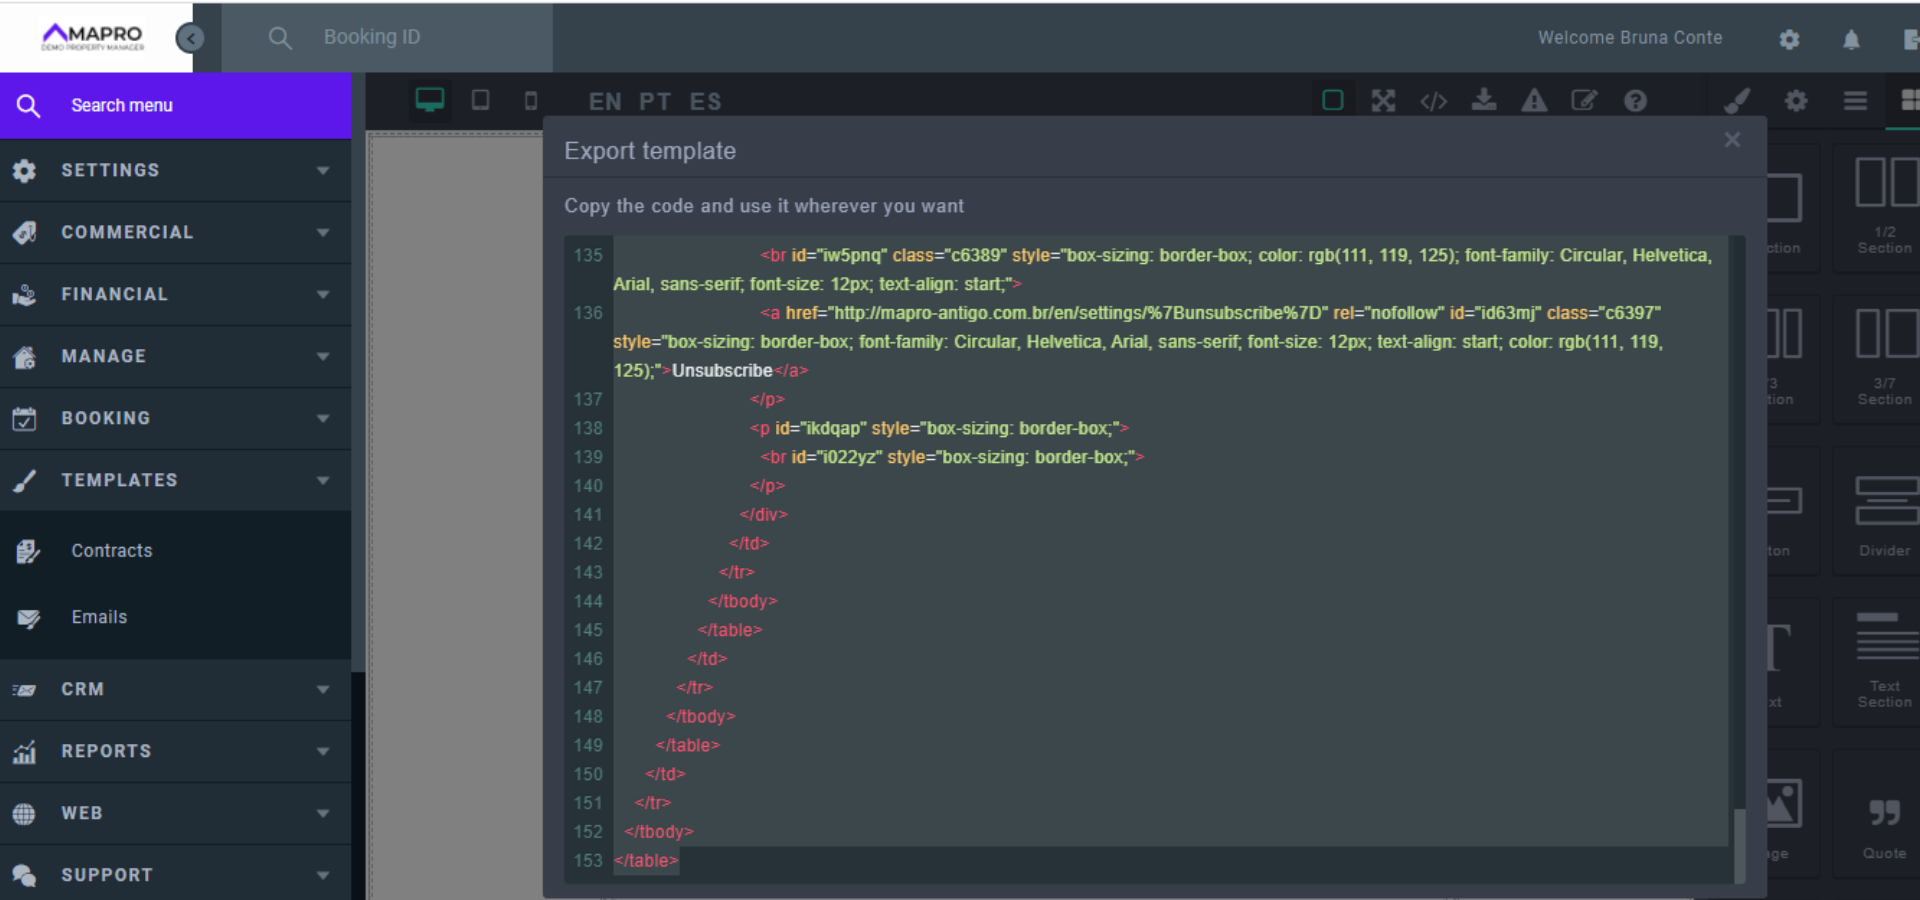Toggle component borders visibility

pos(1333,100)
